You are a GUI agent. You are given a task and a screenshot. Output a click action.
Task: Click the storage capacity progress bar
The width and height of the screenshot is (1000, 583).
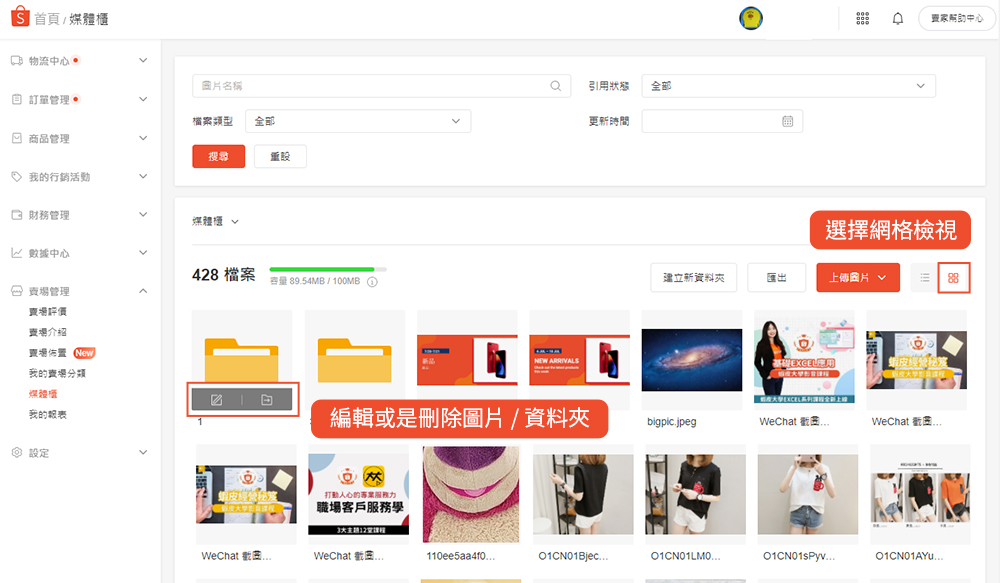(328, 270)
